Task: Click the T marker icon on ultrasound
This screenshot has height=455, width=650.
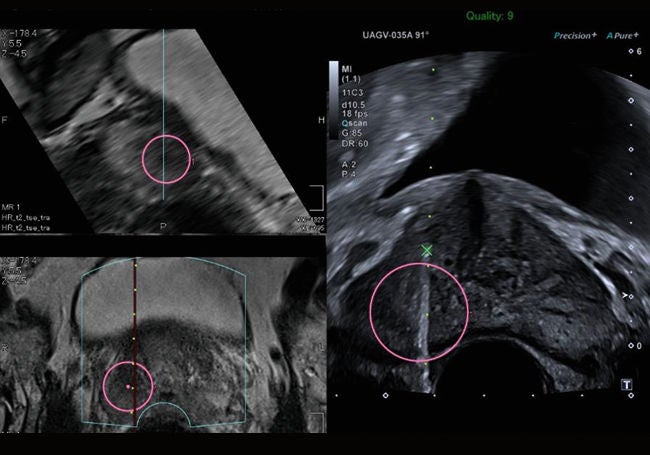Action: click(626, 385)
